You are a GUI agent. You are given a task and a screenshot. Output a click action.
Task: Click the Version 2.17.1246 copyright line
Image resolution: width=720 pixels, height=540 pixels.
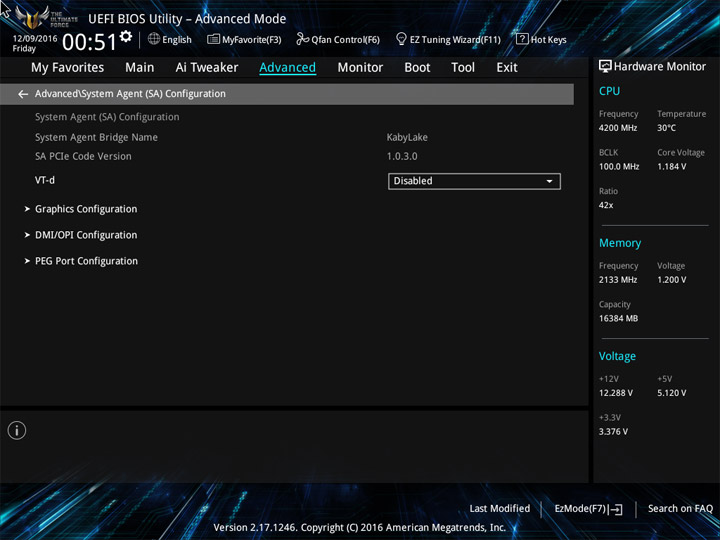[360, 527]
